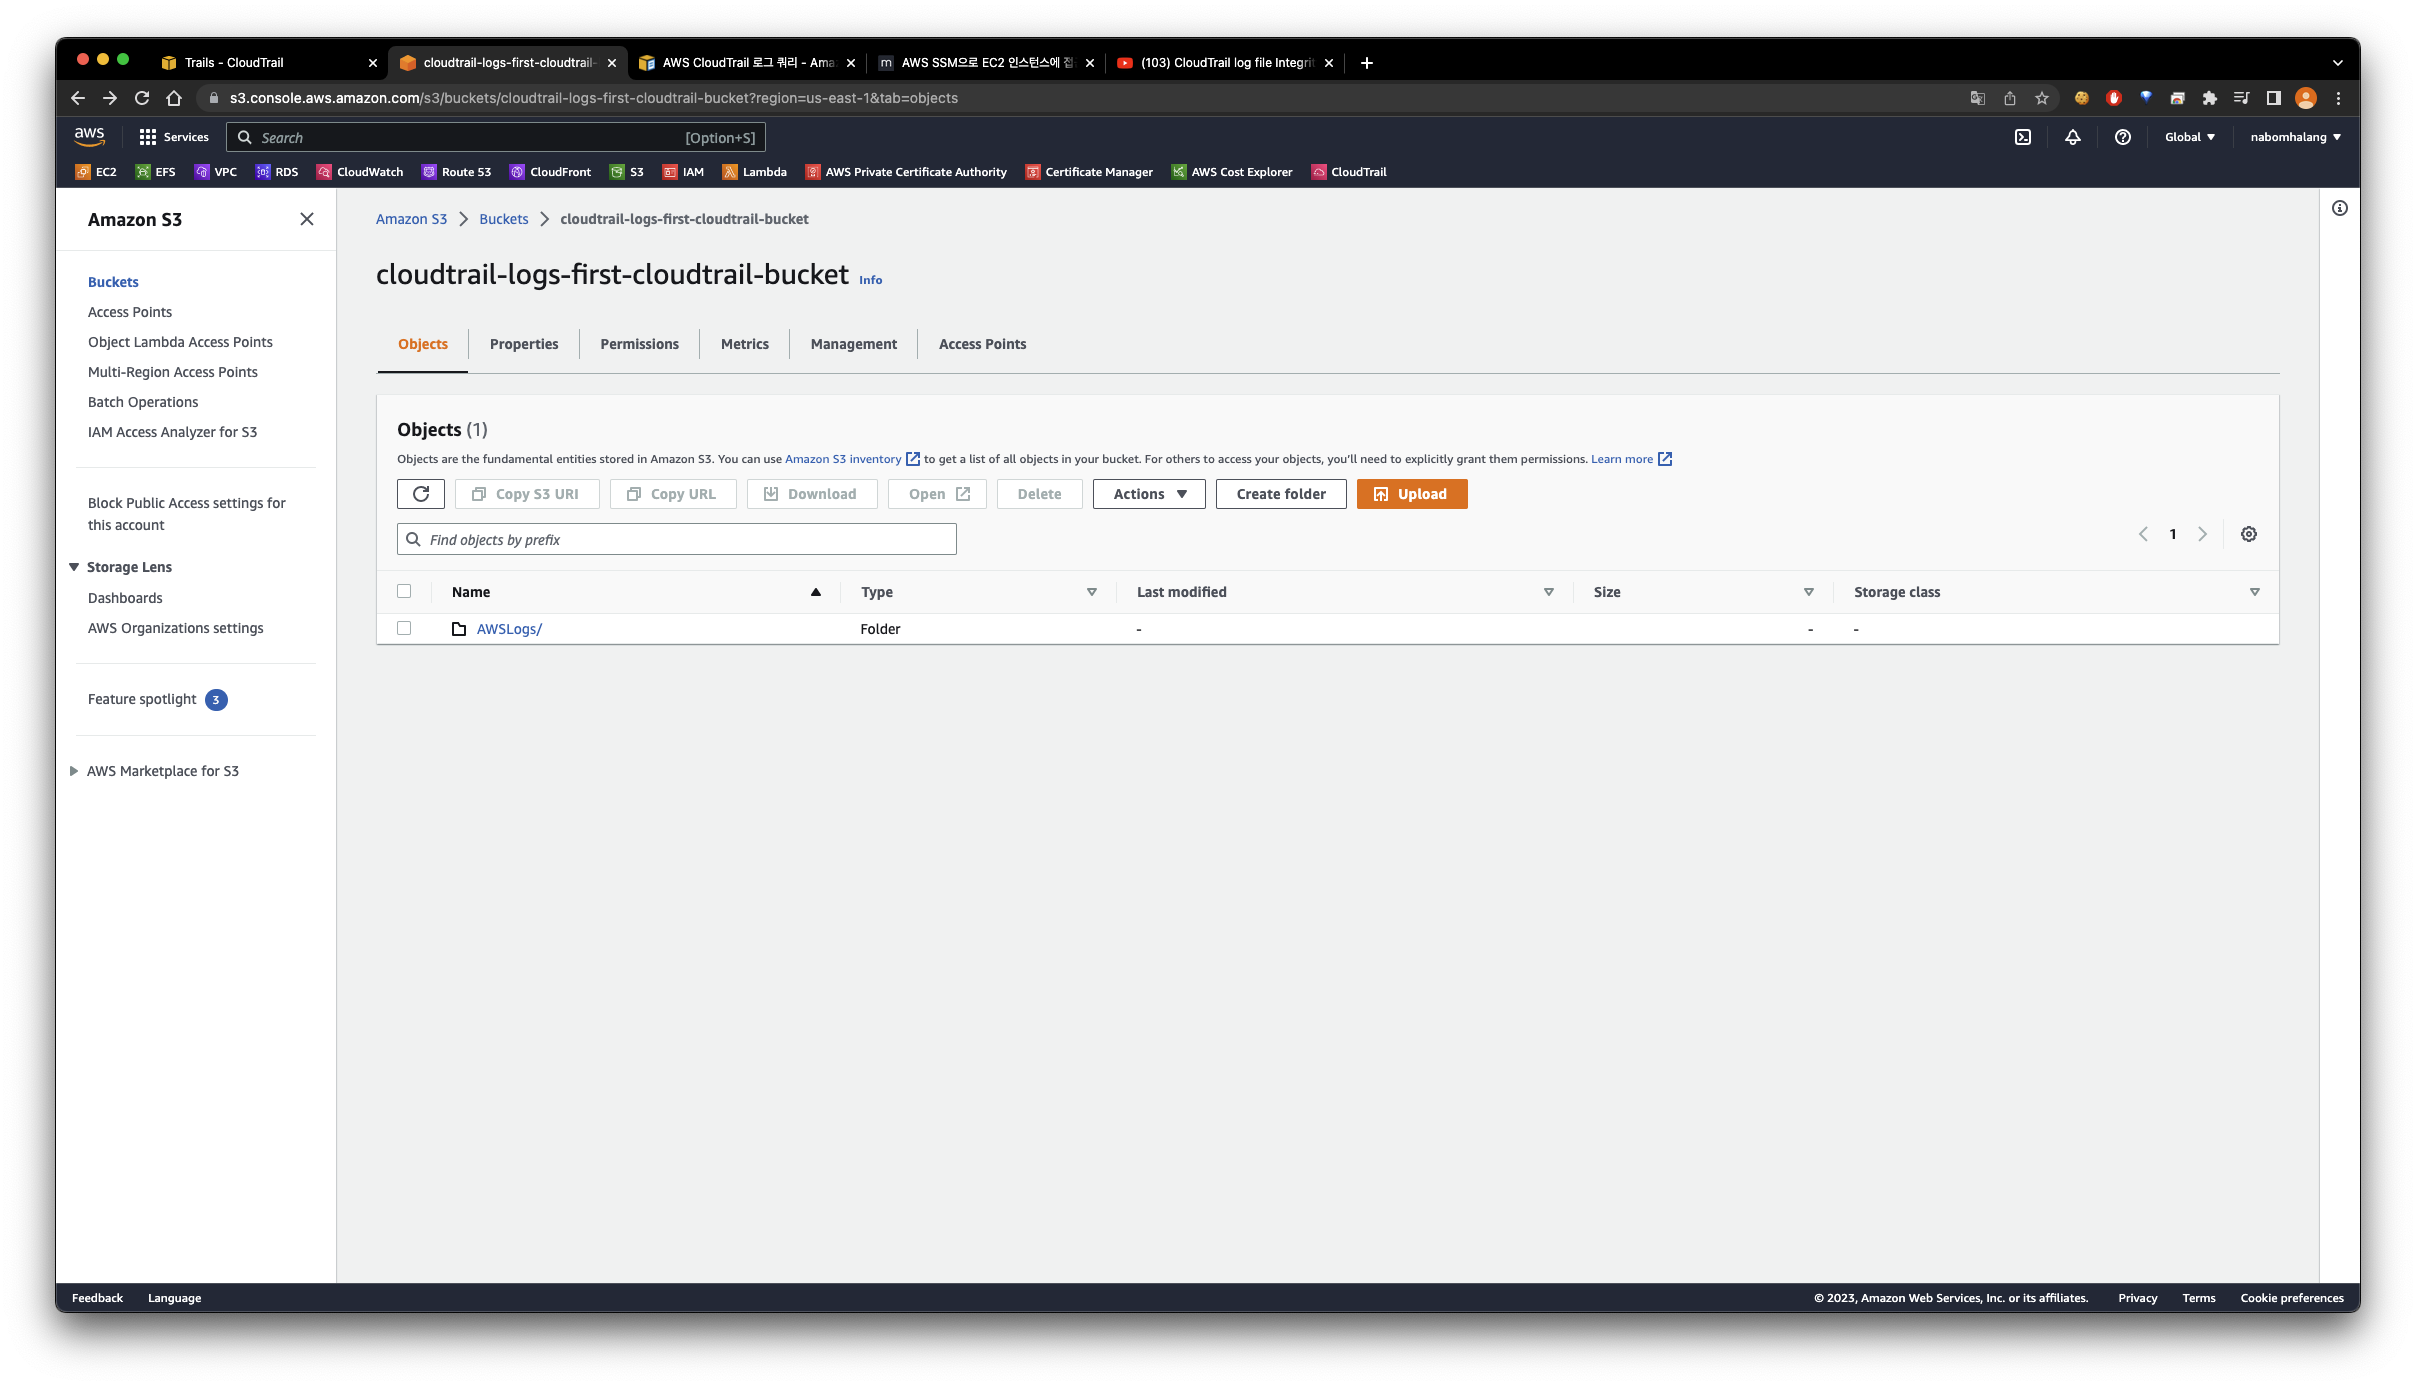Go to next page of objects
Image resolution: width=2416 pixels, height=1386 pixels.
pos(2202,534)
